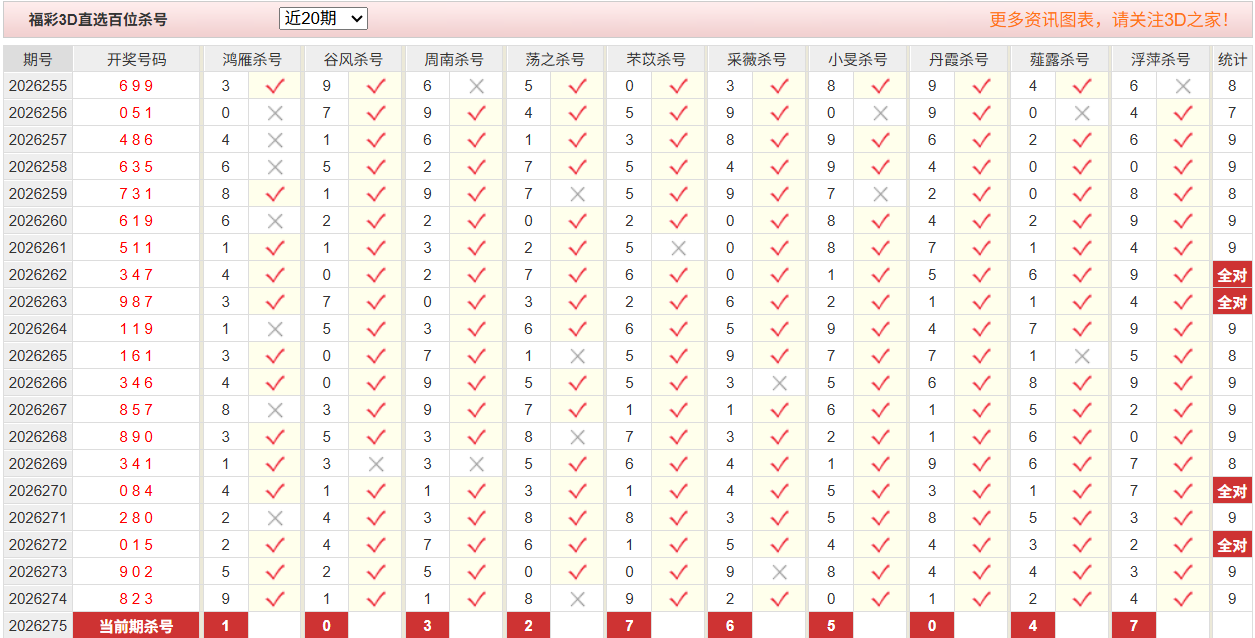Select the current 小旻杀号 kill number 5
Viewport: 1255px width, 638px height.
[x=831, y=626]
